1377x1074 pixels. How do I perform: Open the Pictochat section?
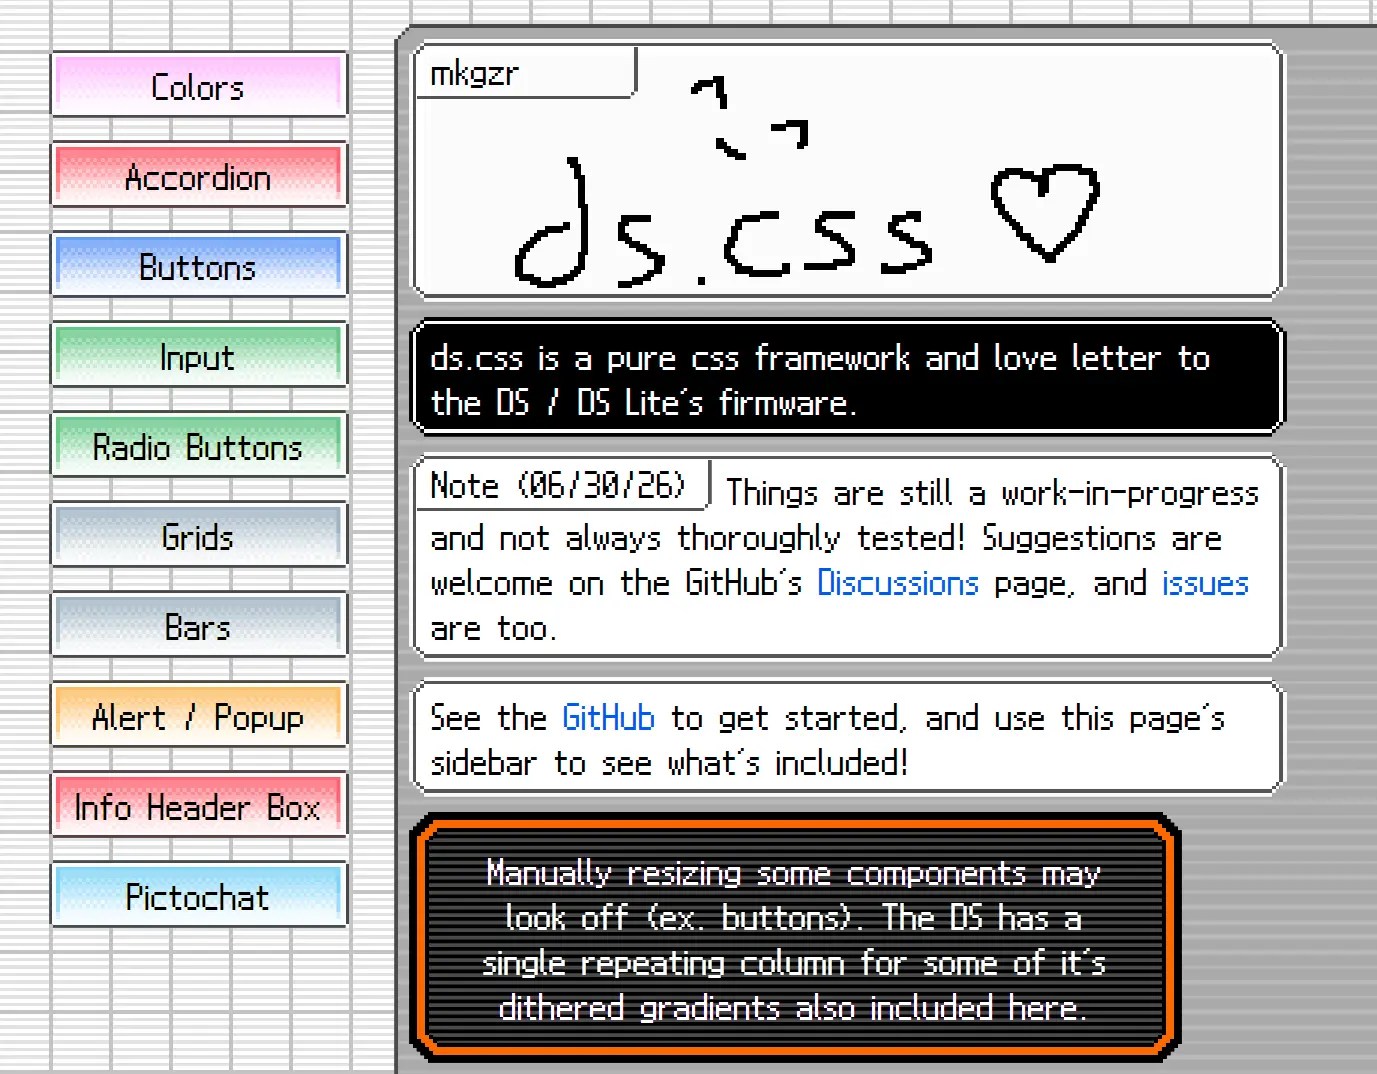199,896
